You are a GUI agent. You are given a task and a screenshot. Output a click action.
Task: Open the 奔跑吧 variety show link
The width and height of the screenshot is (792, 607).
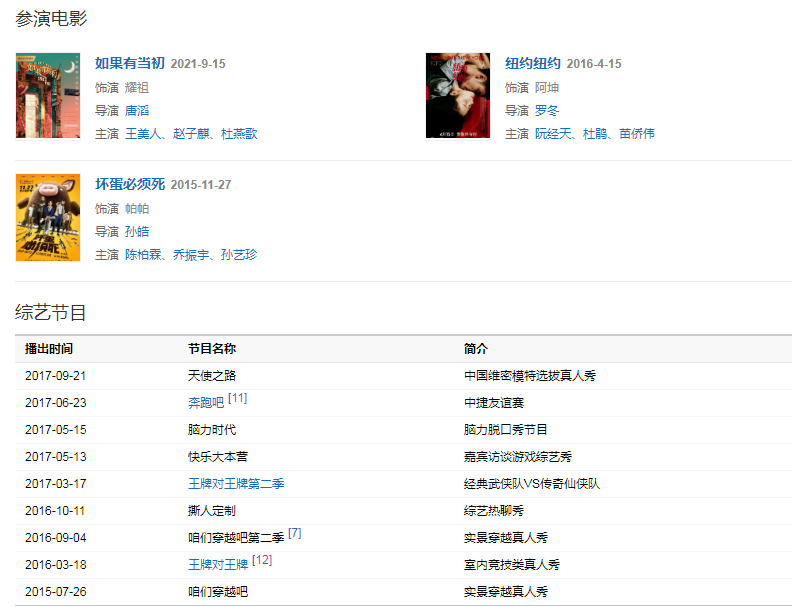tap(206, 403)
